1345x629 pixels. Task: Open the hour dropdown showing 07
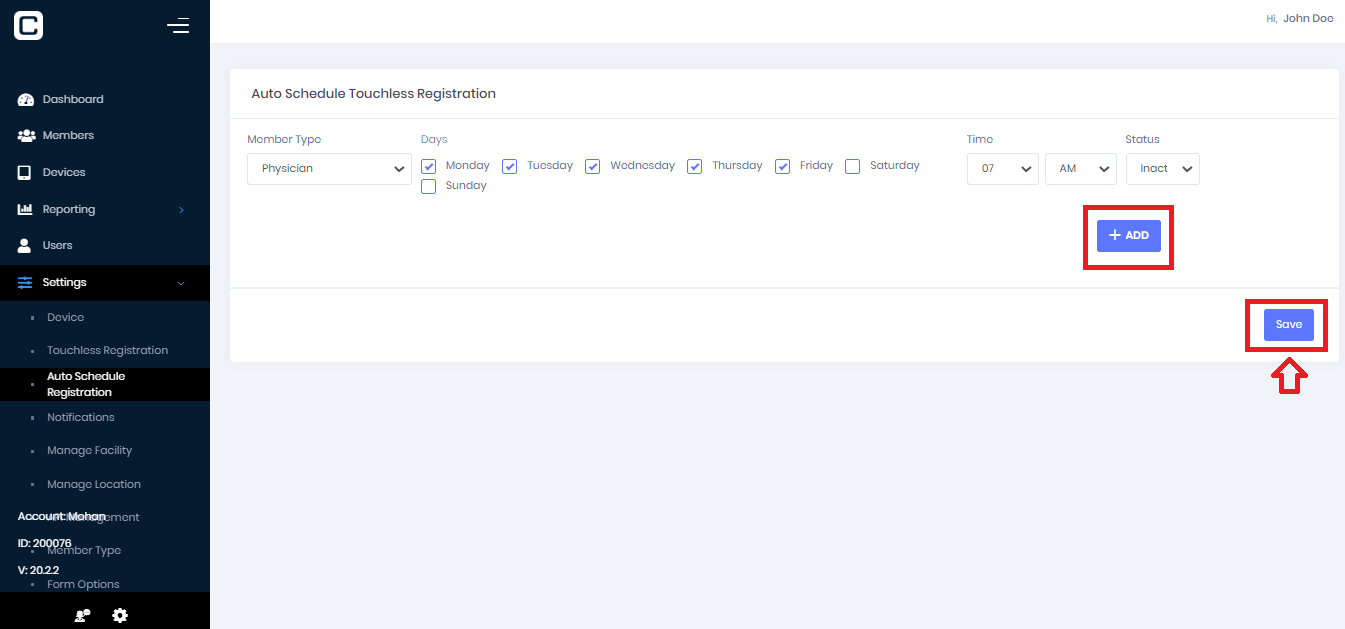pyautogui.click(x=1003, y=169)
